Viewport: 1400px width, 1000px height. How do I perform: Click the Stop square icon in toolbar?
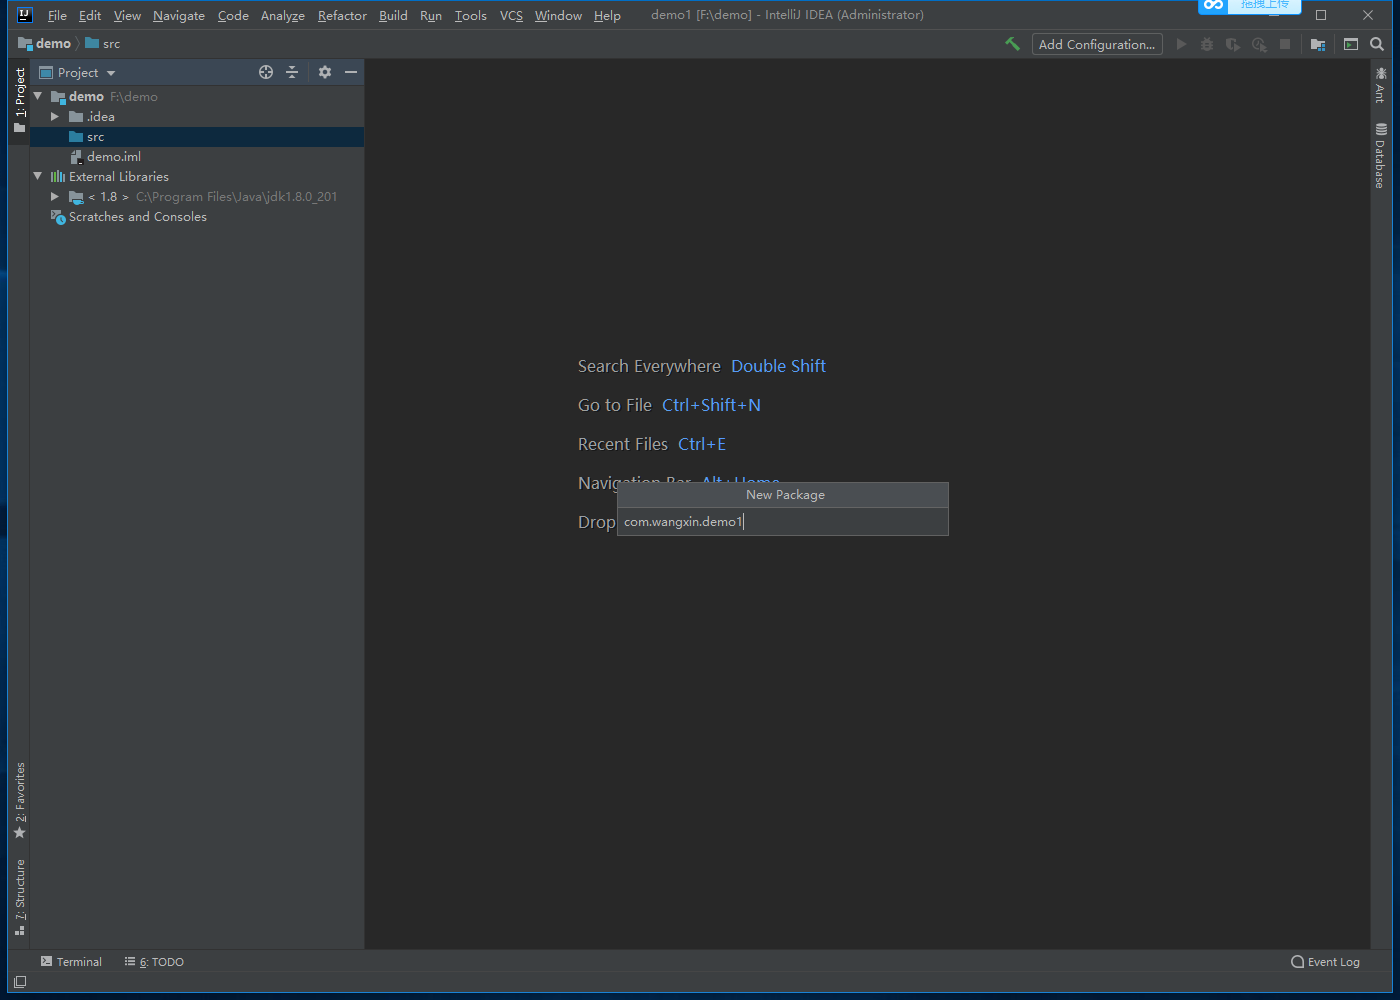(x=1285, y=44)
